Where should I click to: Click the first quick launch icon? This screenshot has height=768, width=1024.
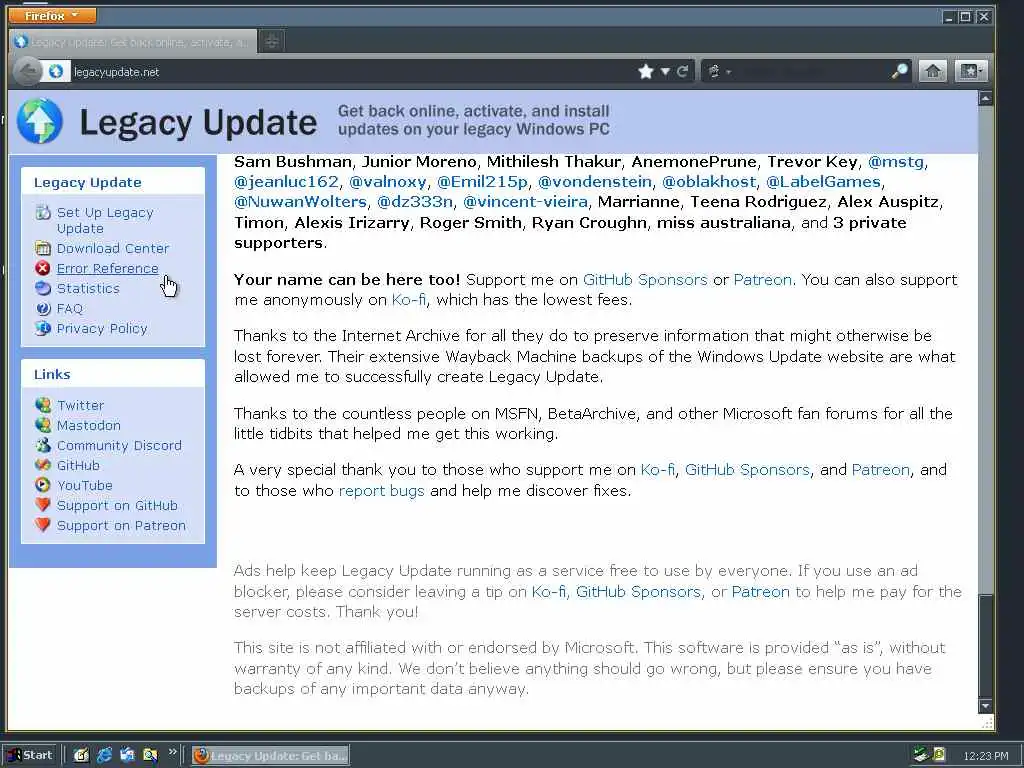[81, 755]
